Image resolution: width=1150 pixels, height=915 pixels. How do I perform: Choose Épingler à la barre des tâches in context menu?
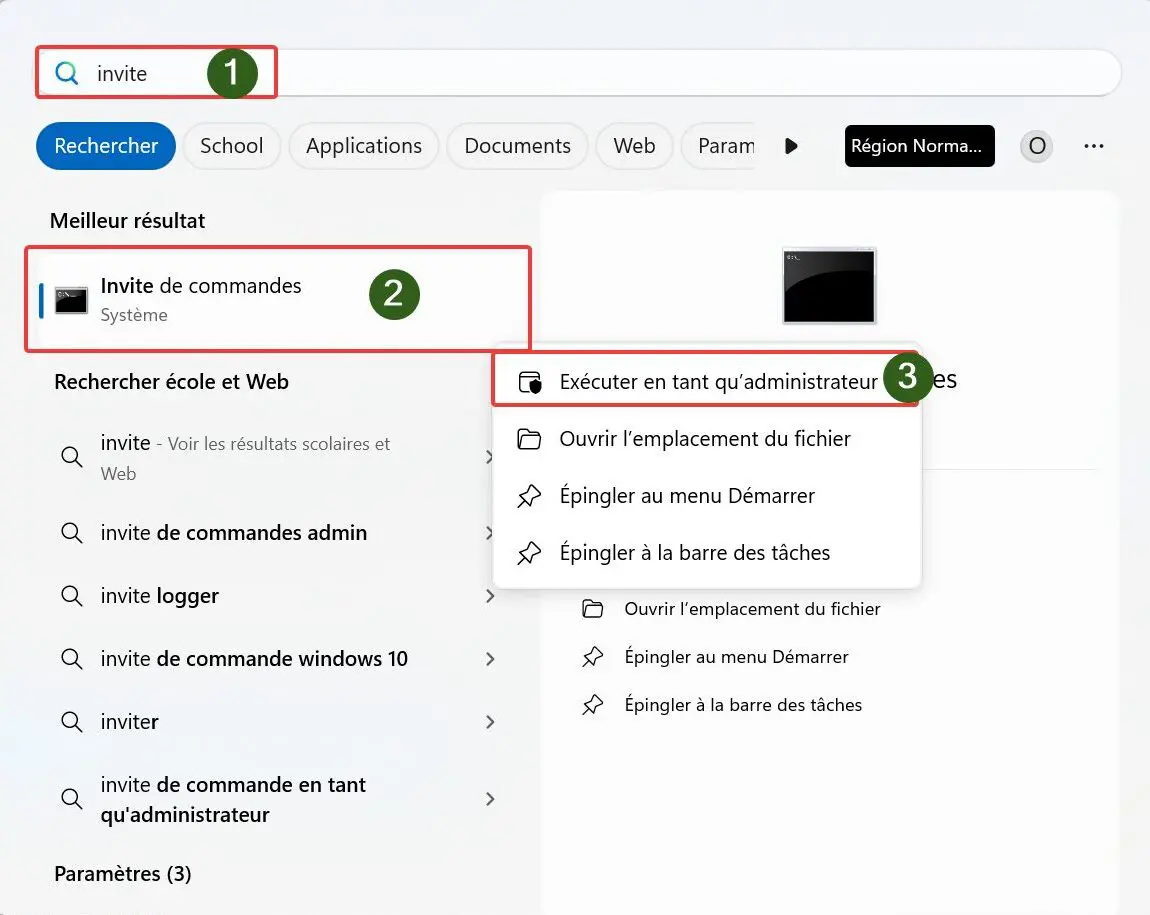(707, 553)
